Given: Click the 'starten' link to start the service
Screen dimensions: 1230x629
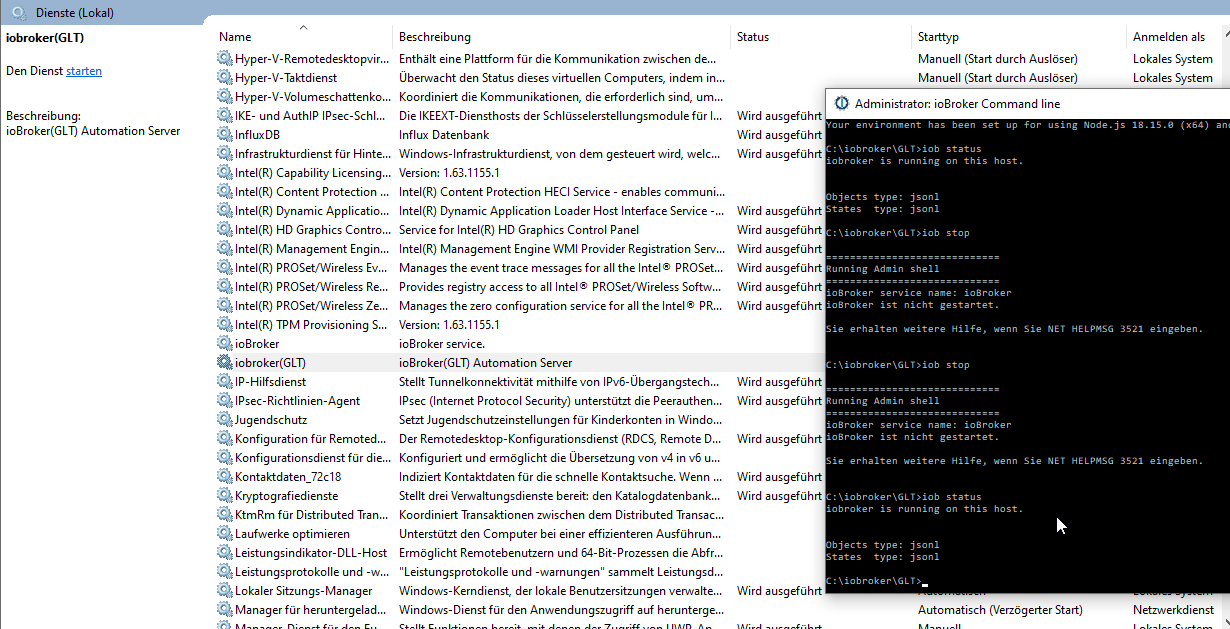Looking at the screenshot, I should coord(84,71).
